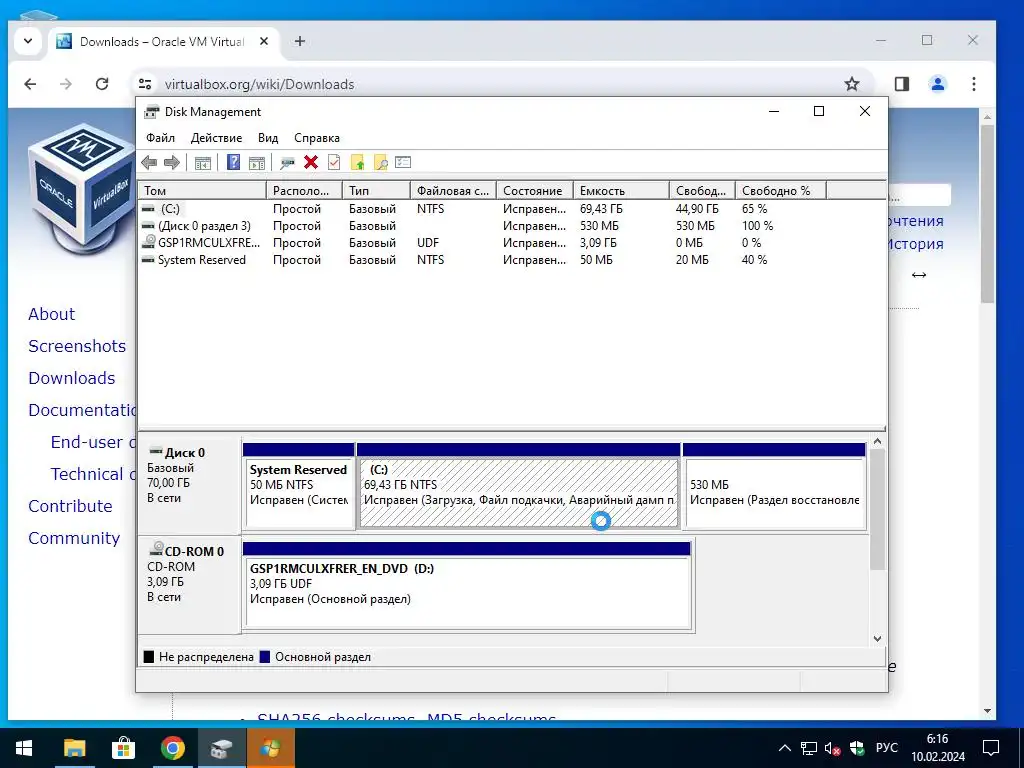Reload the page in Chrome
The height and width of the screenshot is (768, 1024).
point(102,84)
